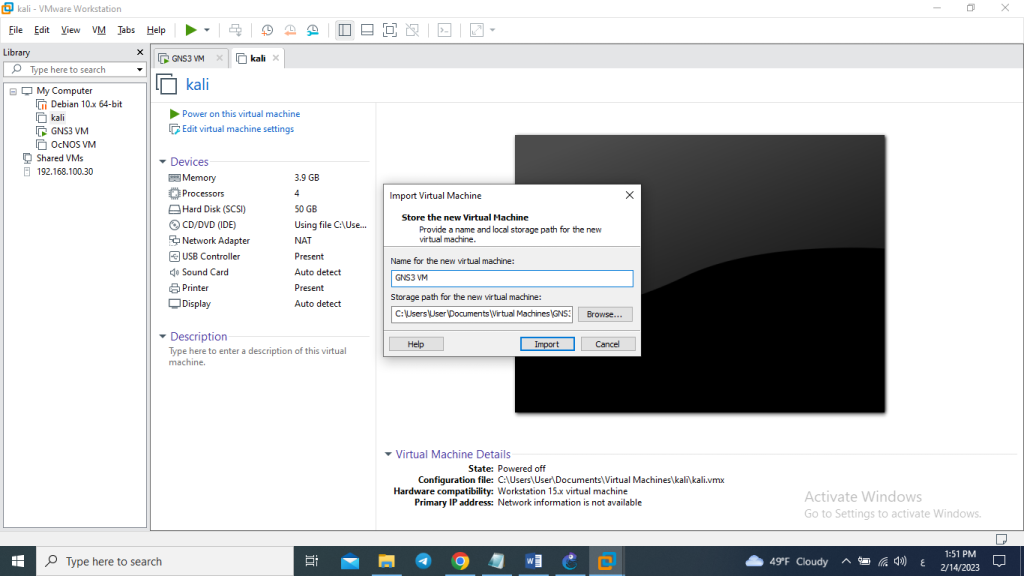Open the power options dropdown arrow
The height and width of the screenshot is (576, 1024).
(x=207, y=30)
